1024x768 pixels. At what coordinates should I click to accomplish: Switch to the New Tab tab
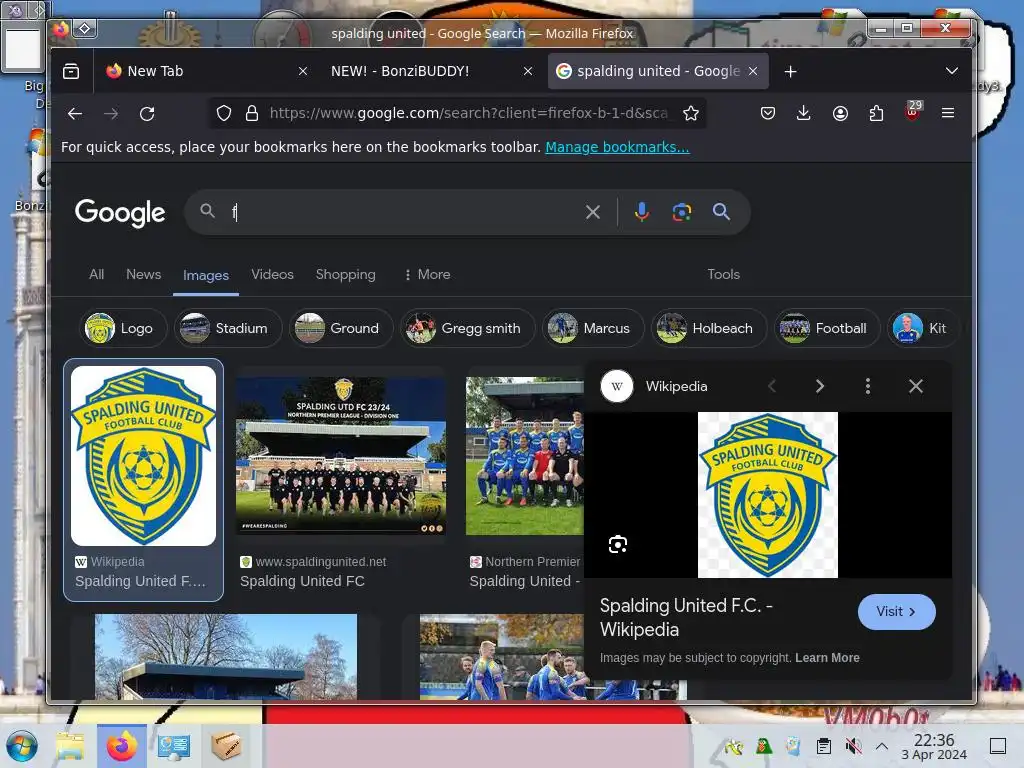click(195, 71)
